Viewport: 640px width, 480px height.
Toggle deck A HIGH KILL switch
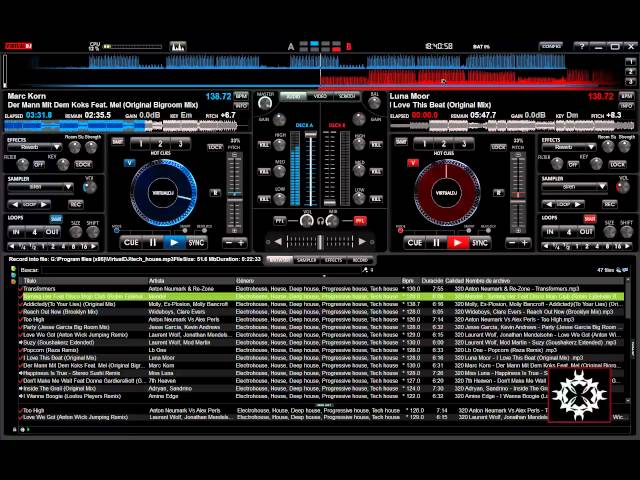[x=264, y=145]
